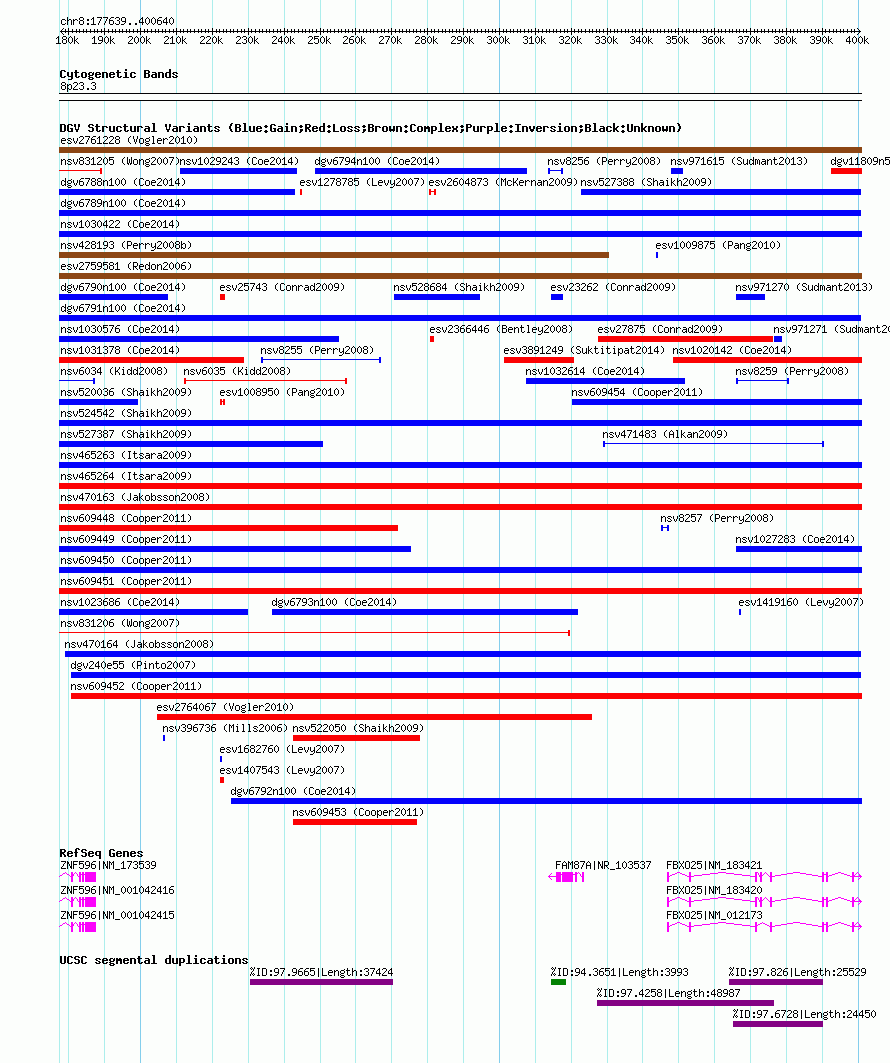Viewport: 890px width, 1063px height.
Task: Open esv2604873 (McKernan2009) variant details
Action: (432, 192)
